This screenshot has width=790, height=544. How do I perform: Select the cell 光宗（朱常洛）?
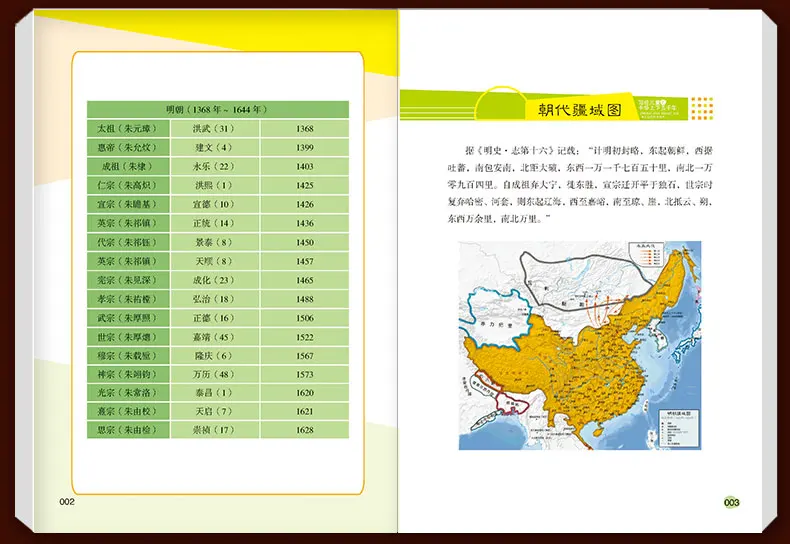pos(128,393)
